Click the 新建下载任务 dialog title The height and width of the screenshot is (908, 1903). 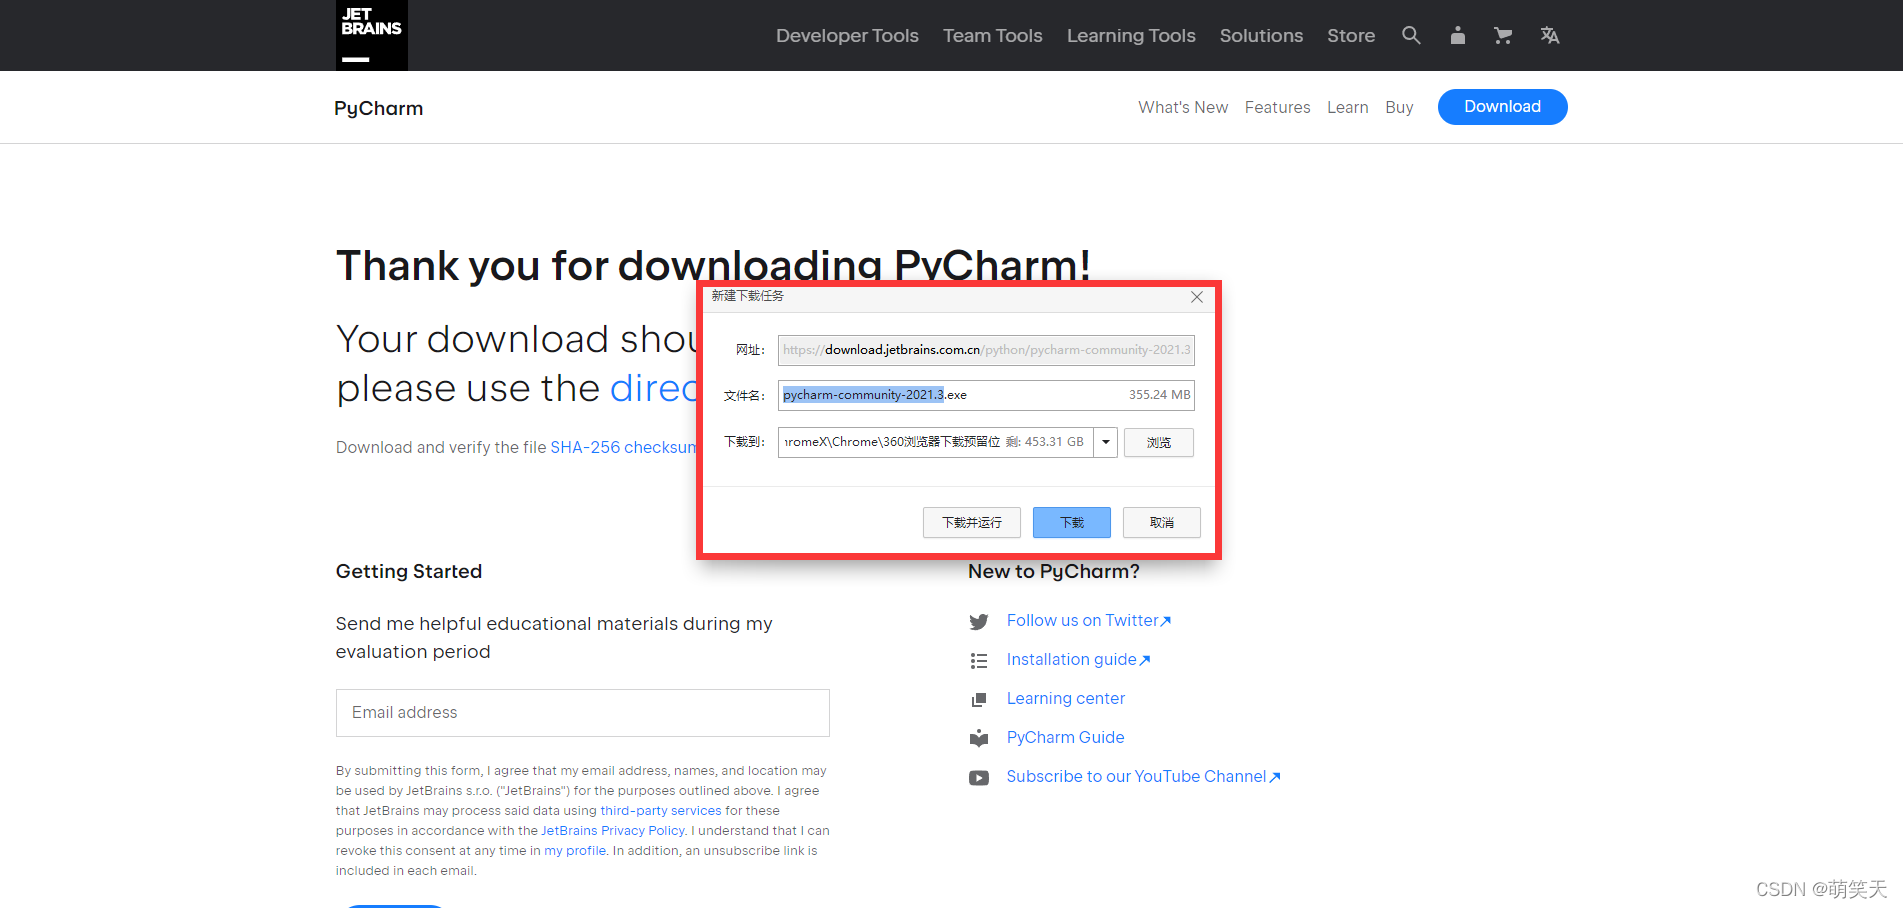coord(748,296)
